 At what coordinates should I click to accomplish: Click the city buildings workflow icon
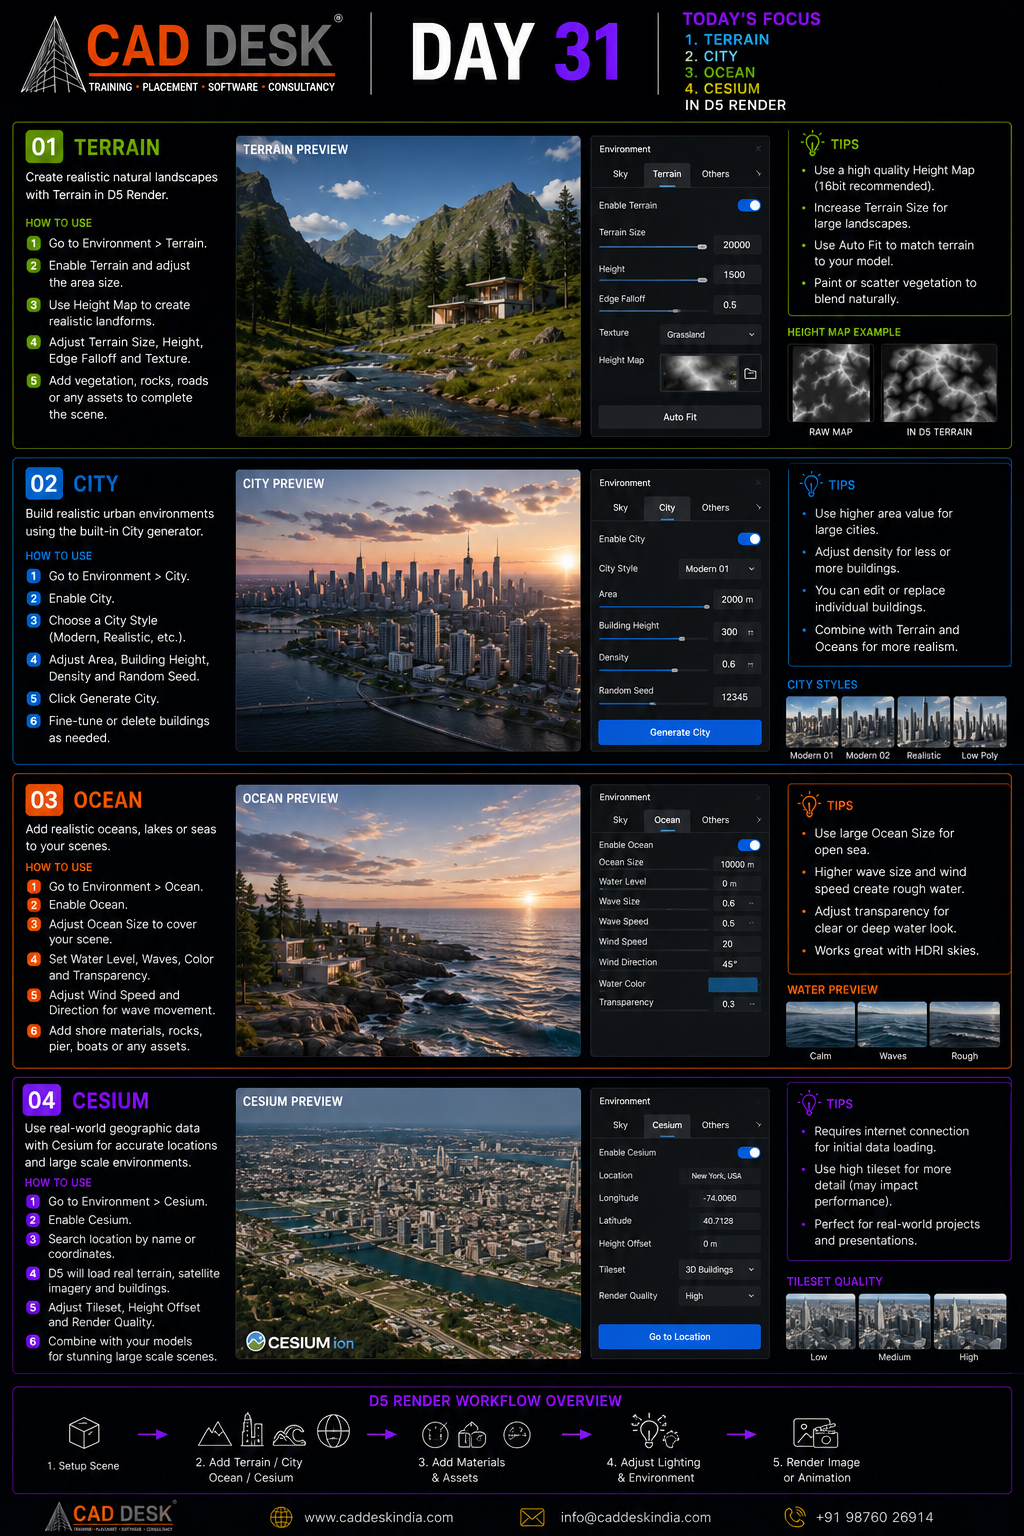point(252,1431)
